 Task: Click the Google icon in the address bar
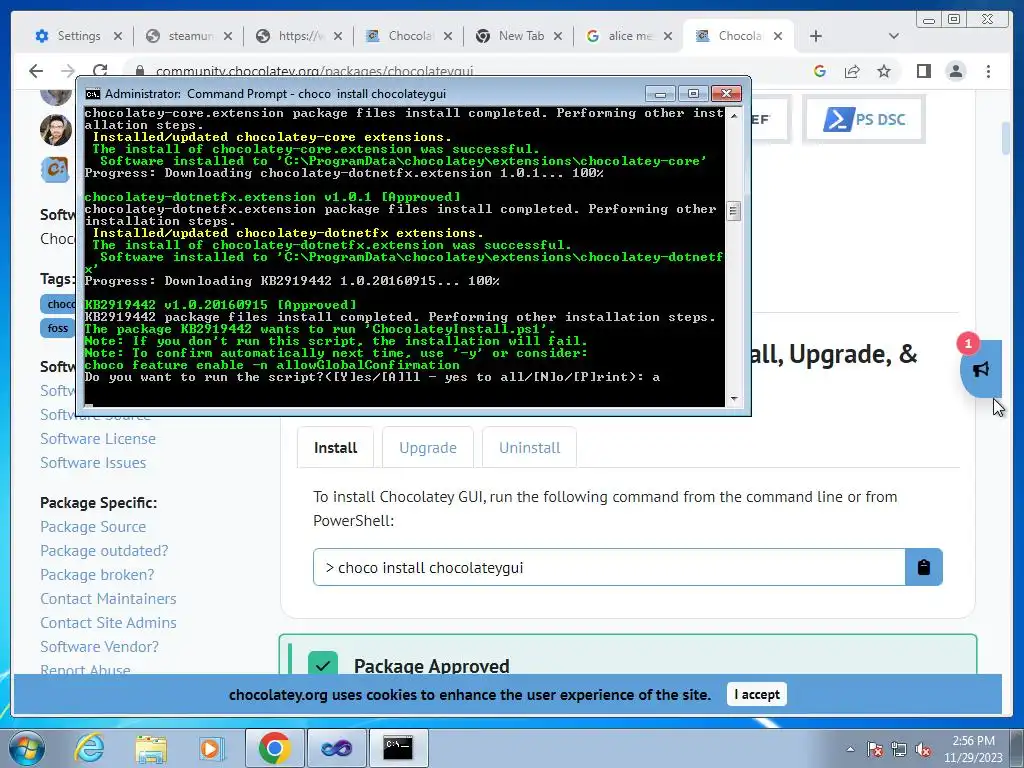tap(820, 71)
